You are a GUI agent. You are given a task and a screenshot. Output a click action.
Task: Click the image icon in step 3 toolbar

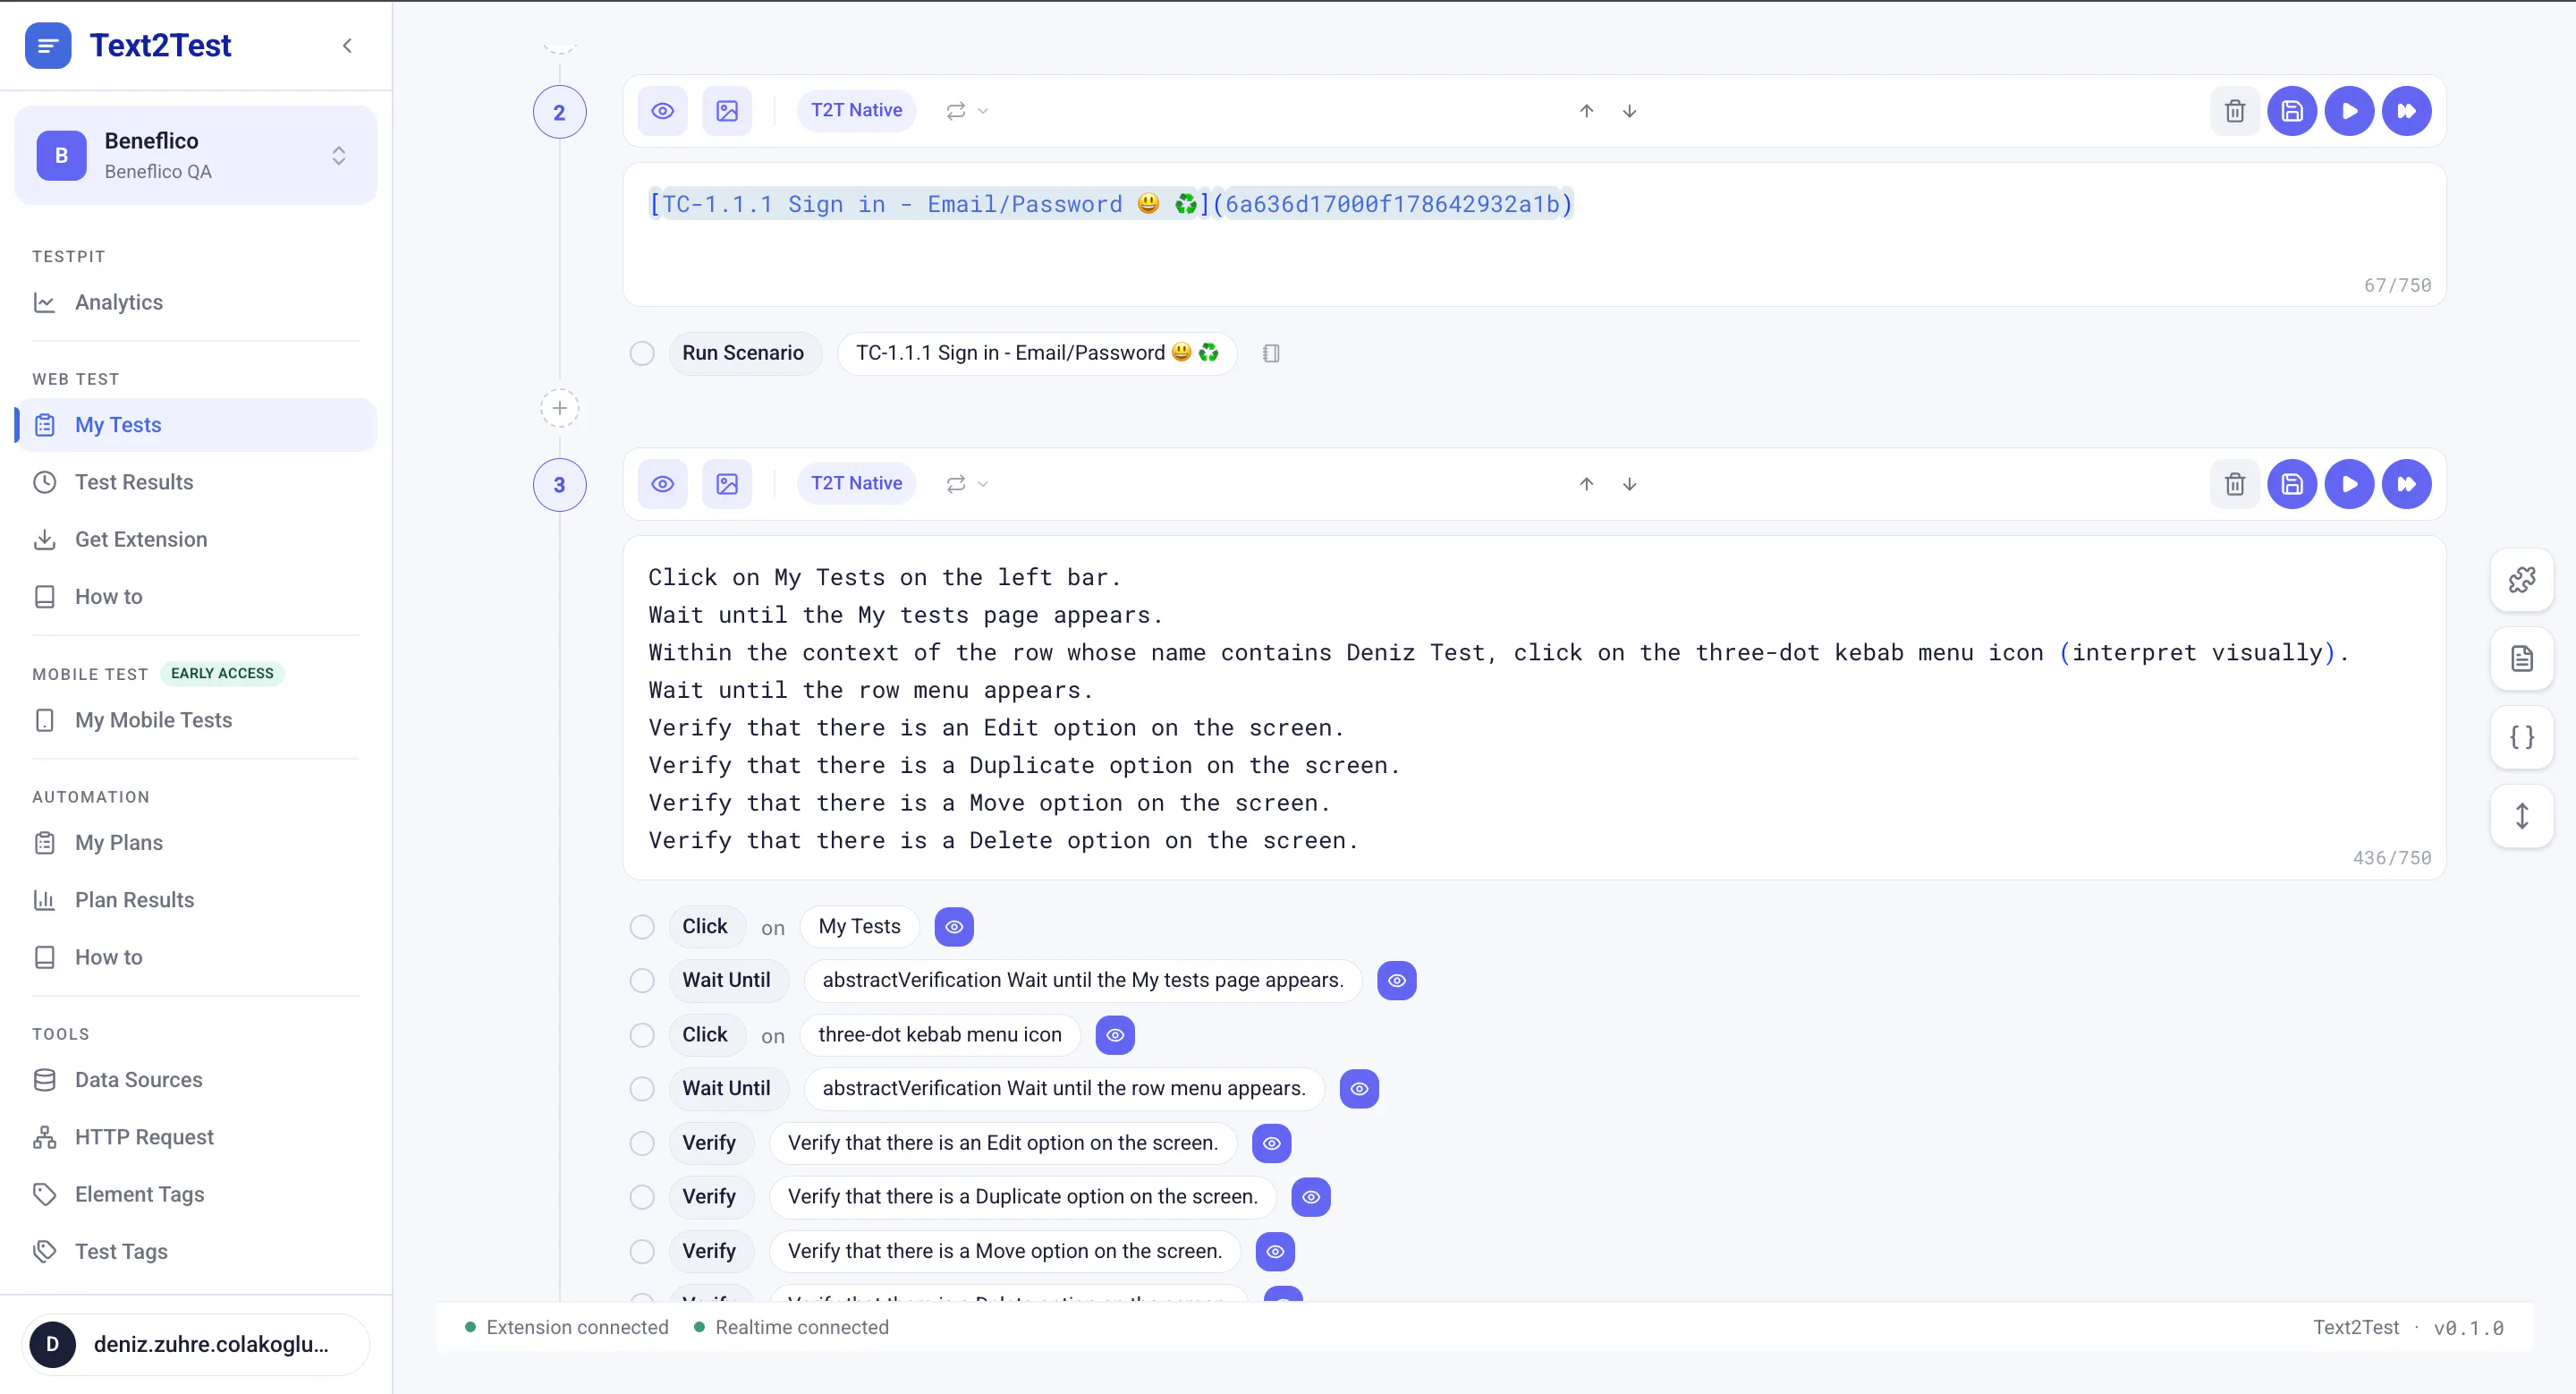[x=727, y=484]
